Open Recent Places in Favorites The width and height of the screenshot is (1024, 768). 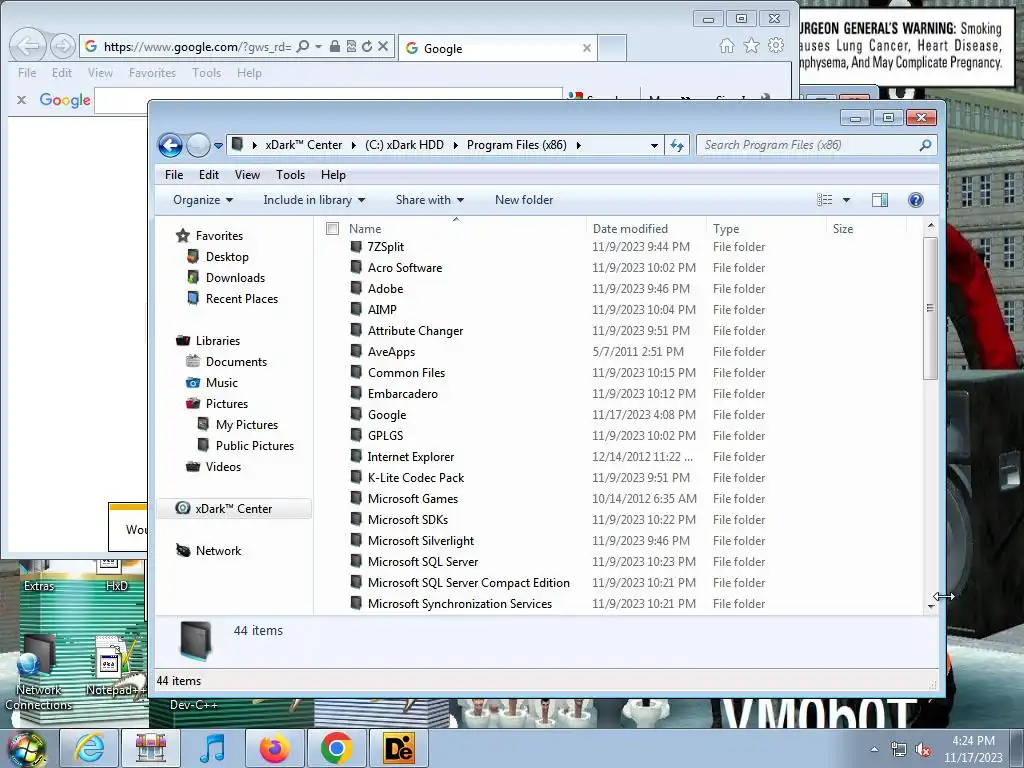(x=242, y=298)
